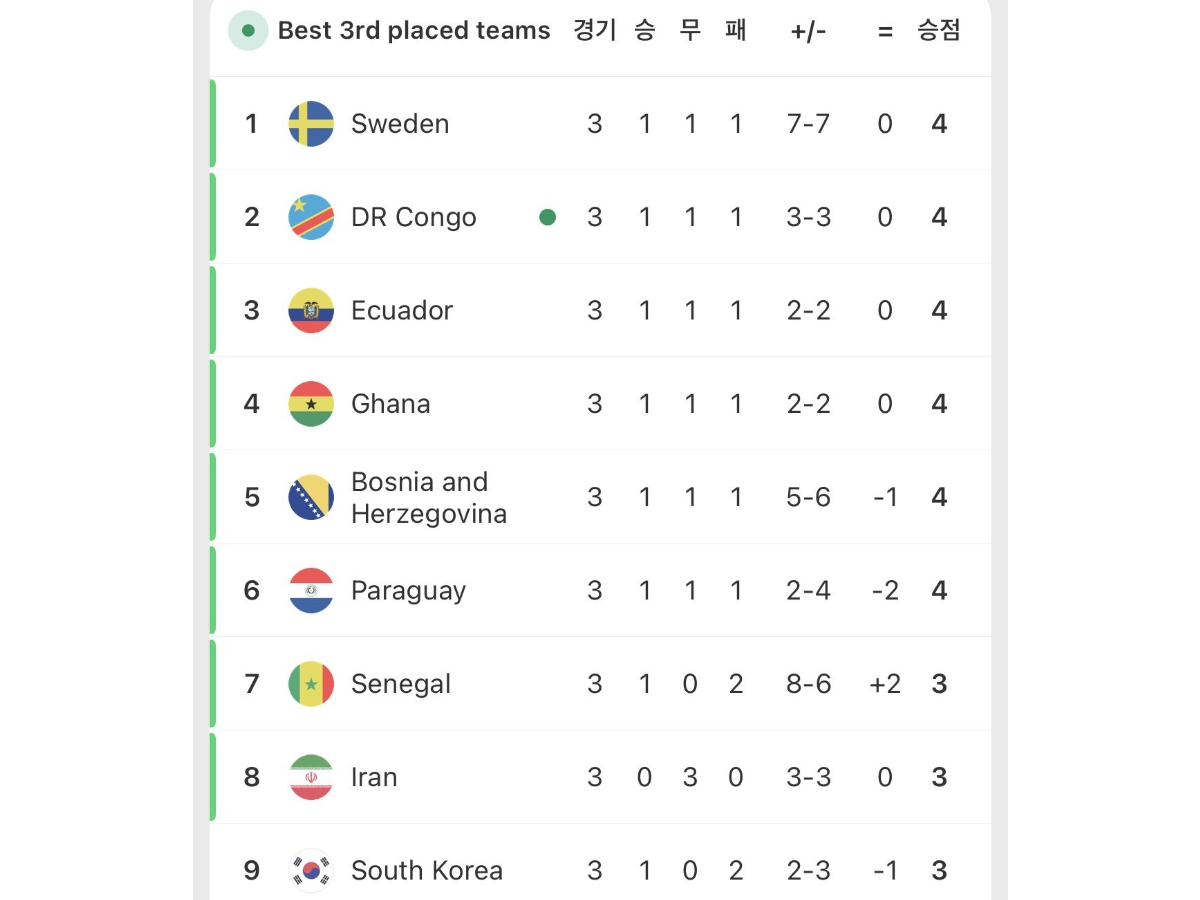Click the Ecuador flag icon
Viewport: 1200px width, 900px height.
click(x=311, y=310)
